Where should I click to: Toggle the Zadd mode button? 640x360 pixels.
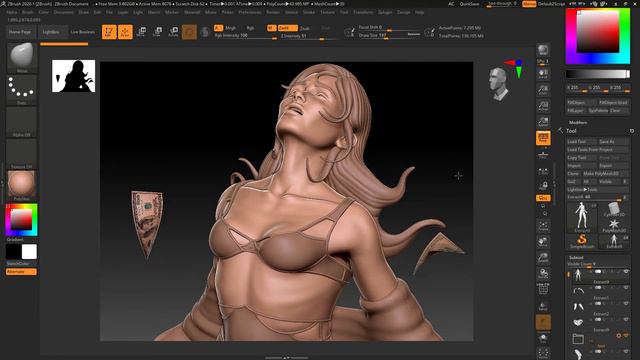tap(287, 28)
